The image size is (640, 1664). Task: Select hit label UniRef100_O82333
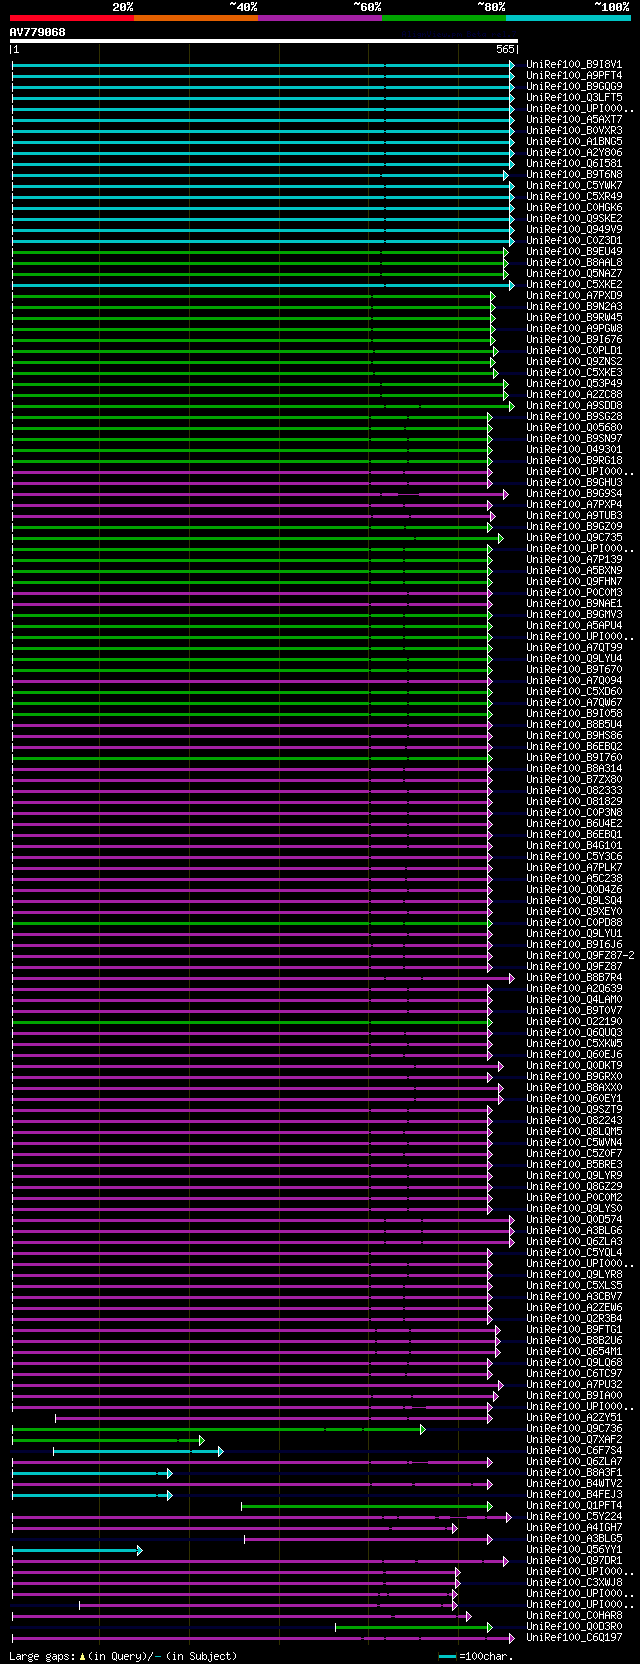coord(574,791)
